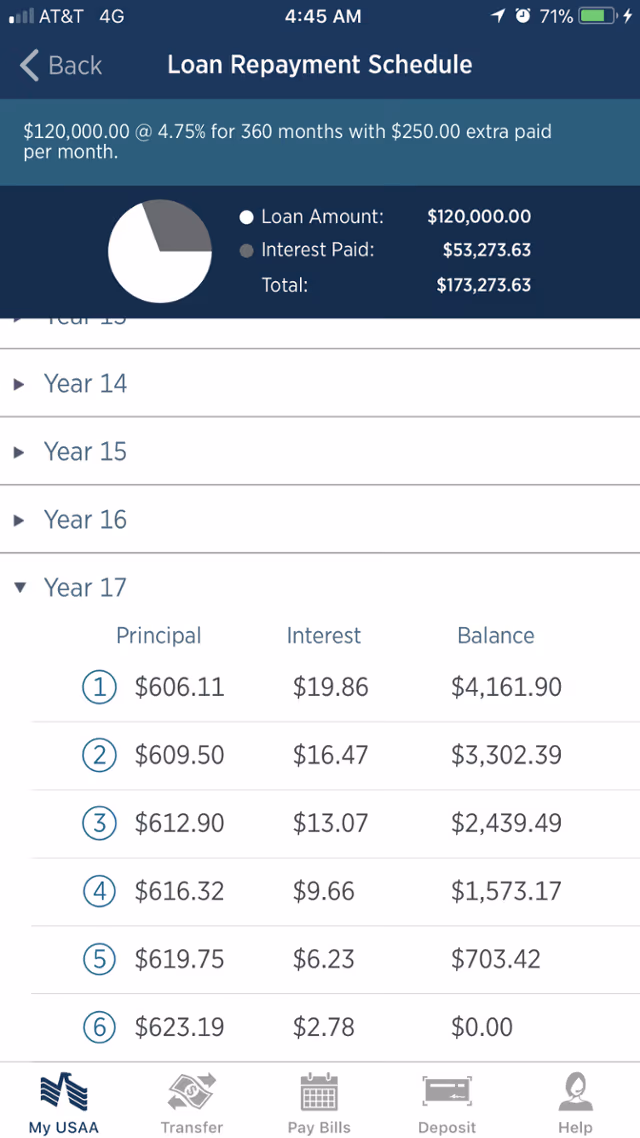
Task: Select the $703.42 balance row
Action: (x=335, y=959)
